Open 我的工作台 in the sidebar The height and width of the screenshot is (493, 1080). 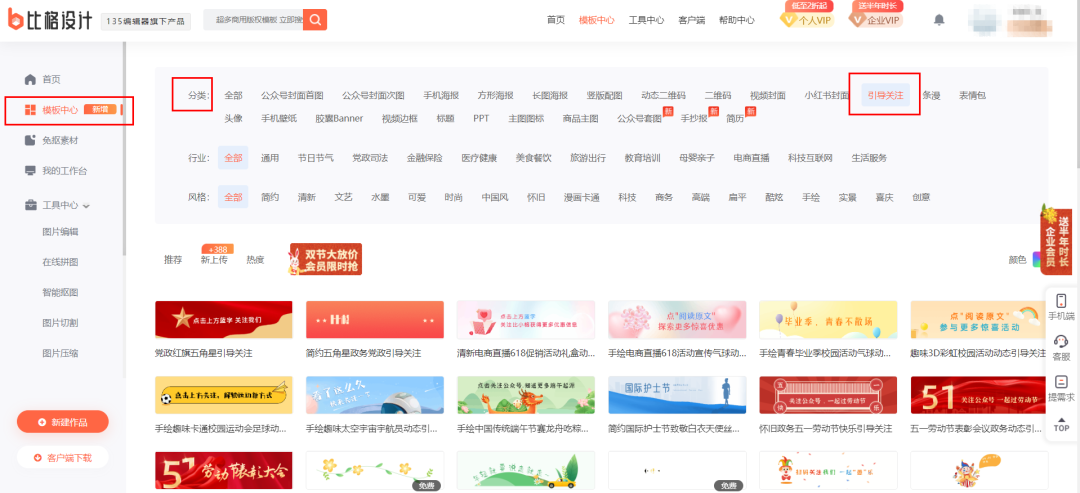click(65, 171)
